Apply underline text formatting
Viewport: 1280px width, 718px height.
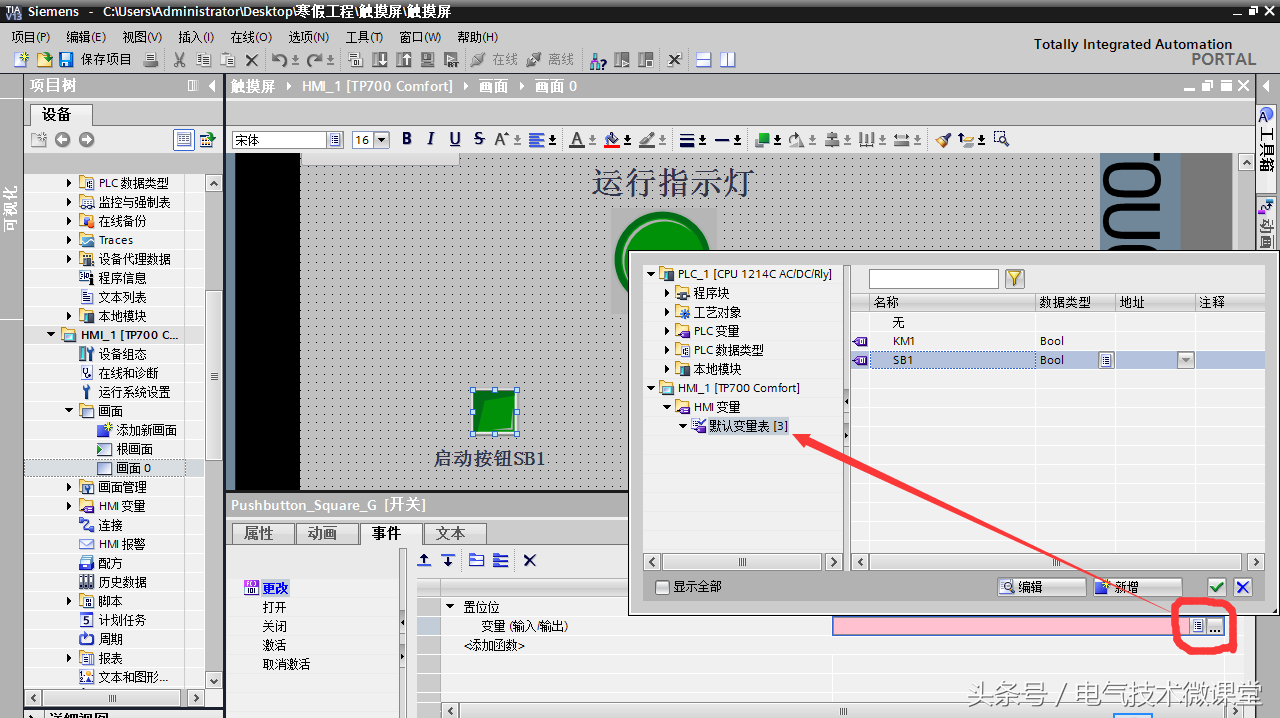click(455, 139)
